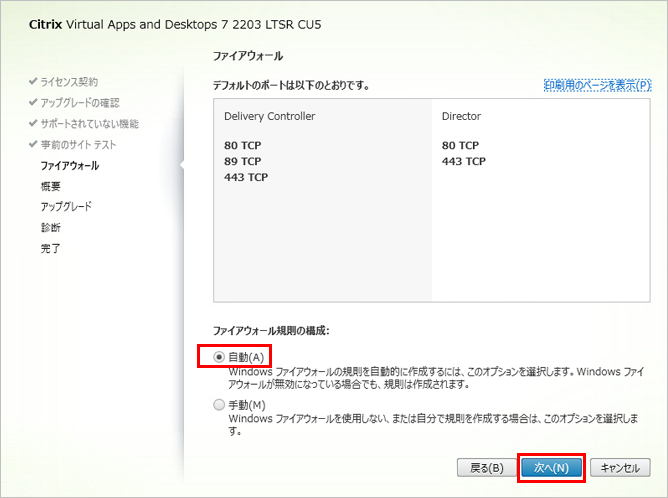Click 80 TCP under Director

point(461,146)
